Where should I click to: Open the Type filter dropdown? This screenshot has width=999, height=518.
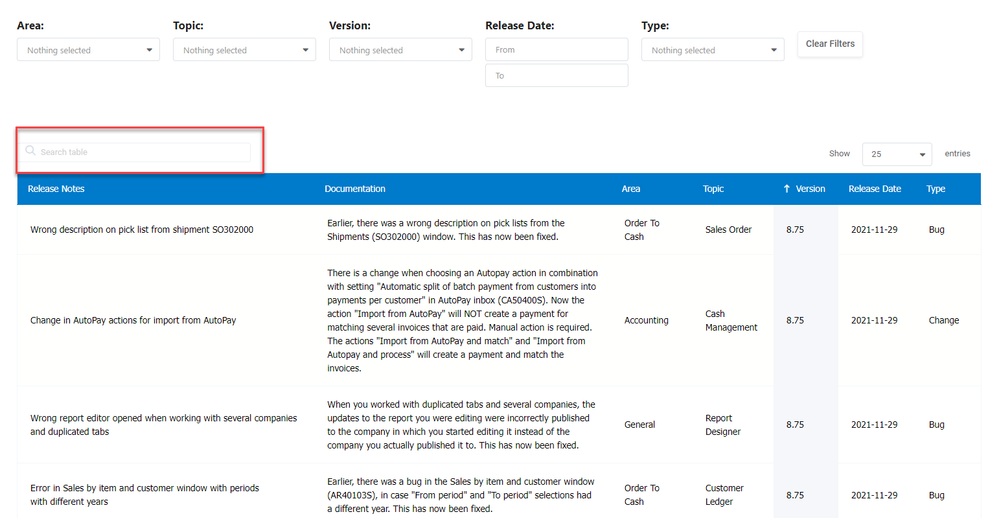click(712, 50)
